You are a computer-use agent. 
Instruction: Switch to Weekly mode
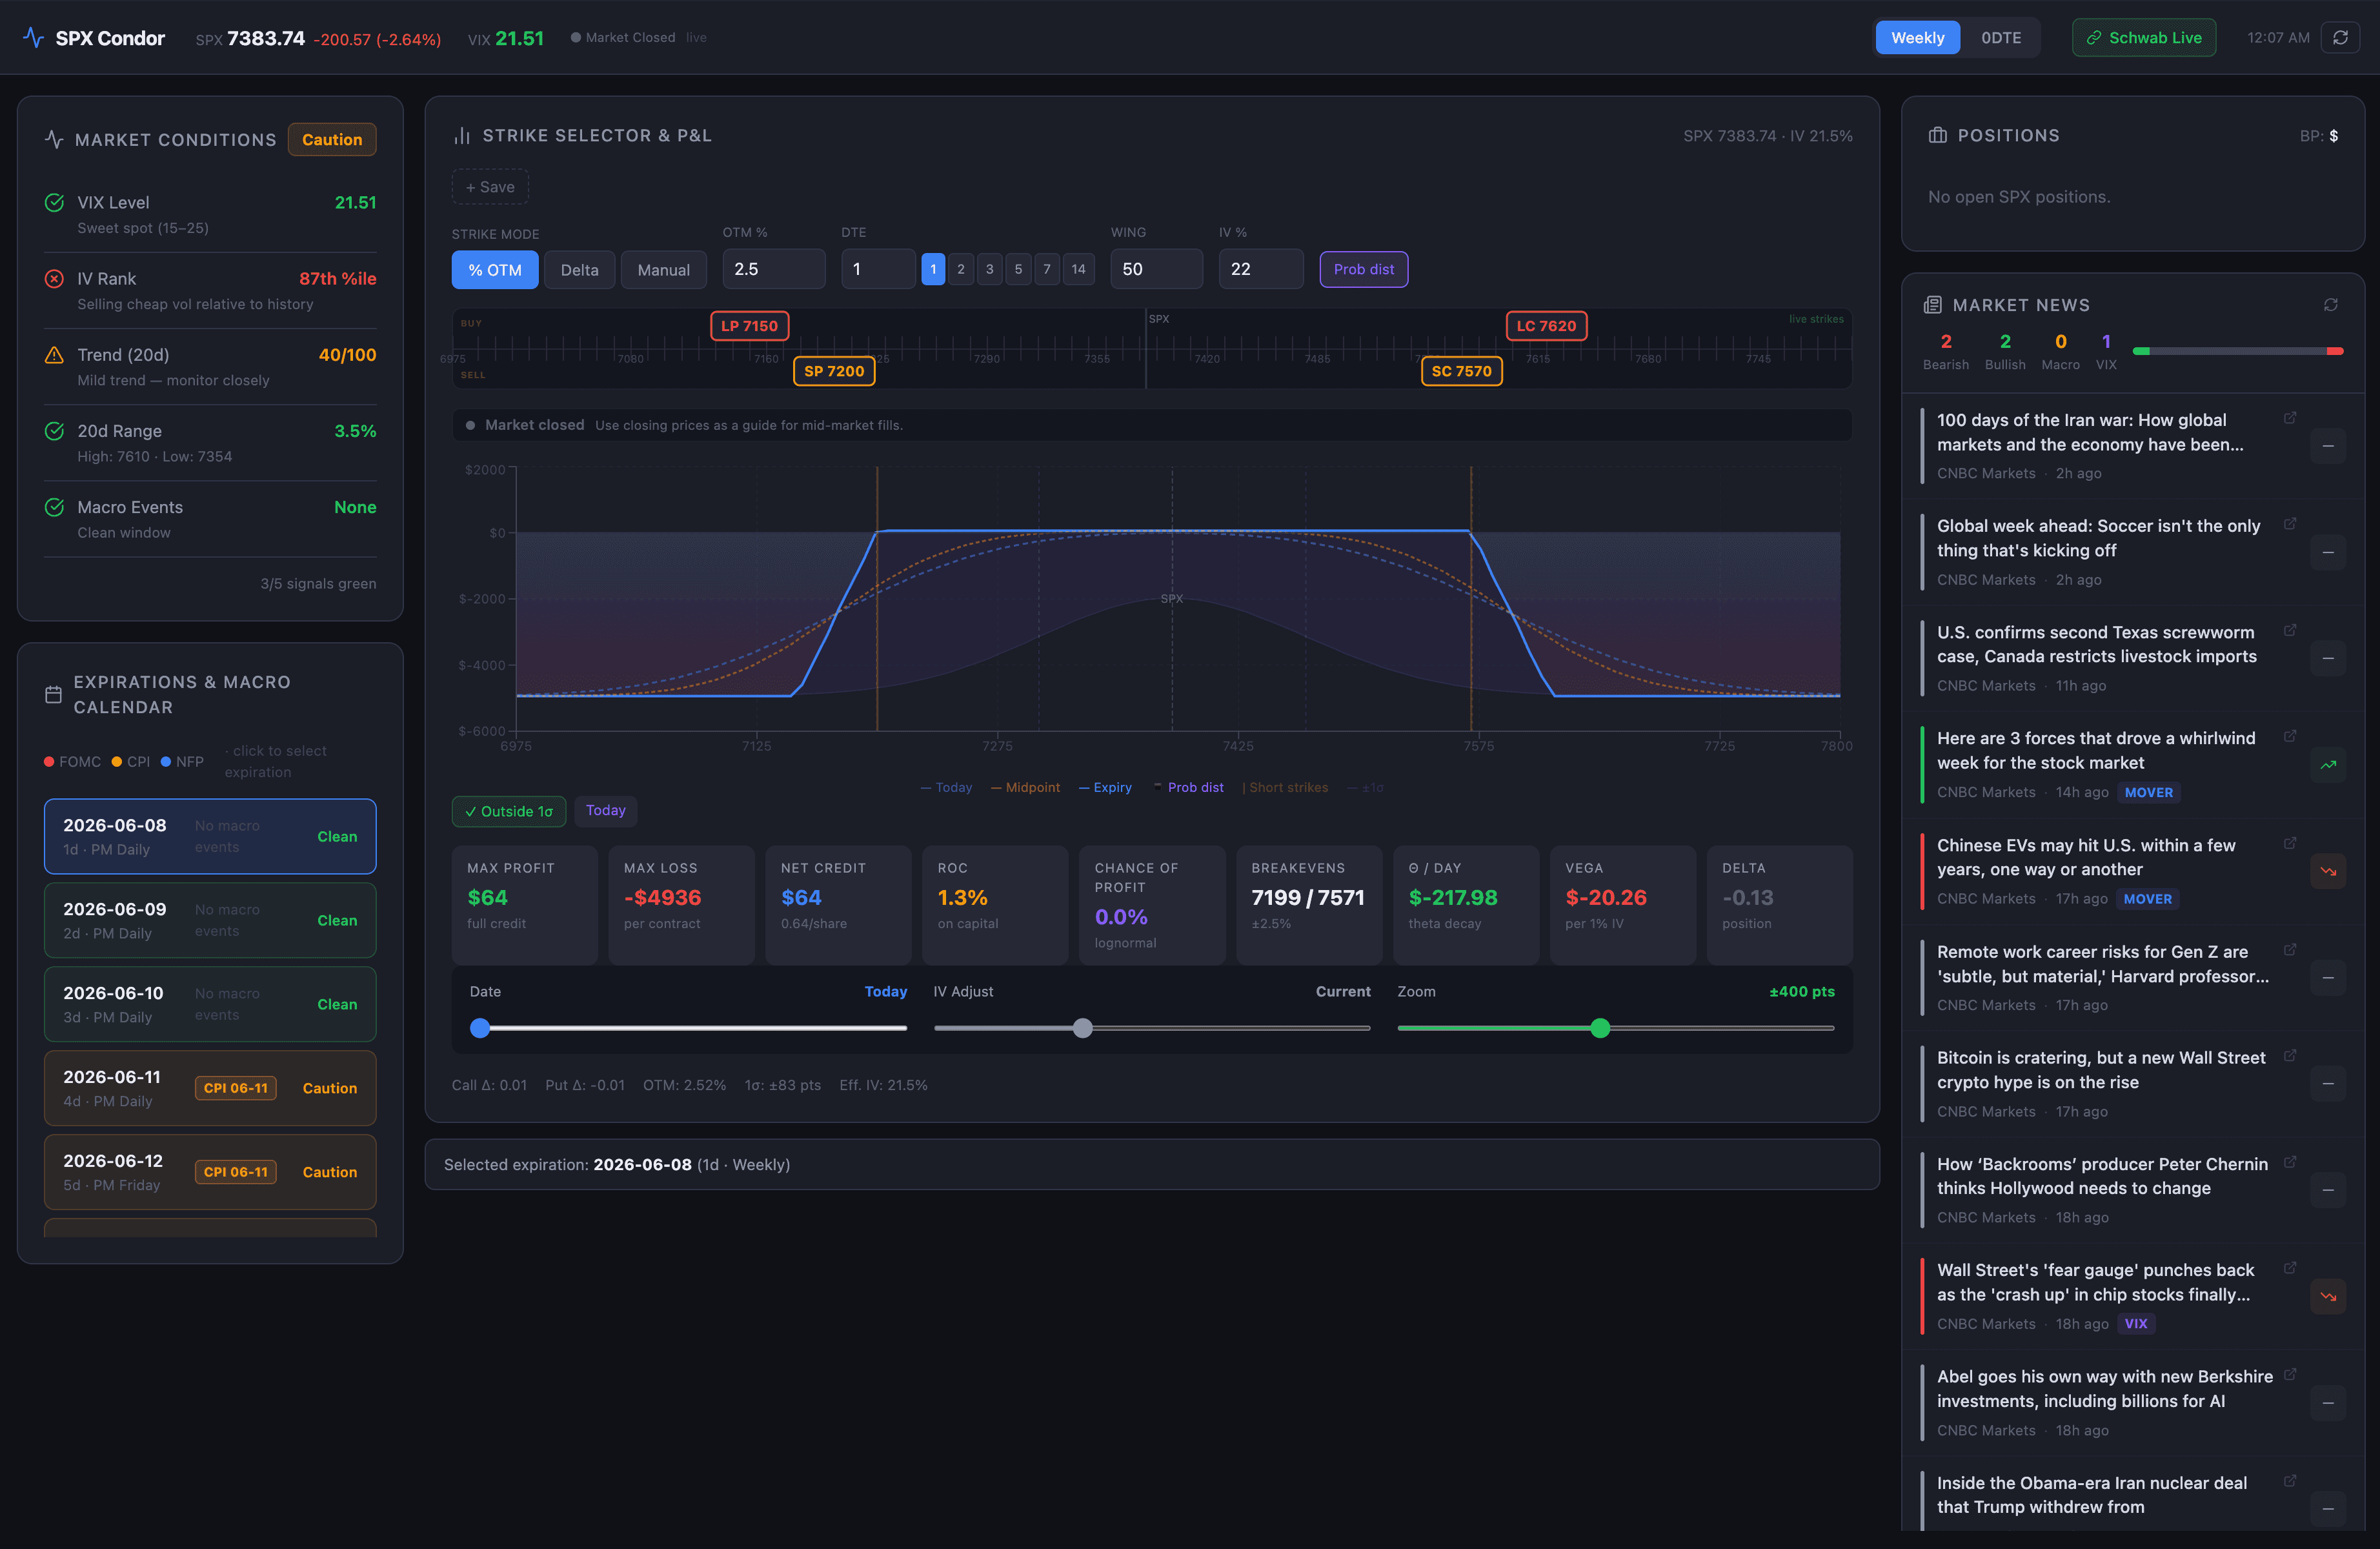pyautogui.click(x=1917, y=38)
